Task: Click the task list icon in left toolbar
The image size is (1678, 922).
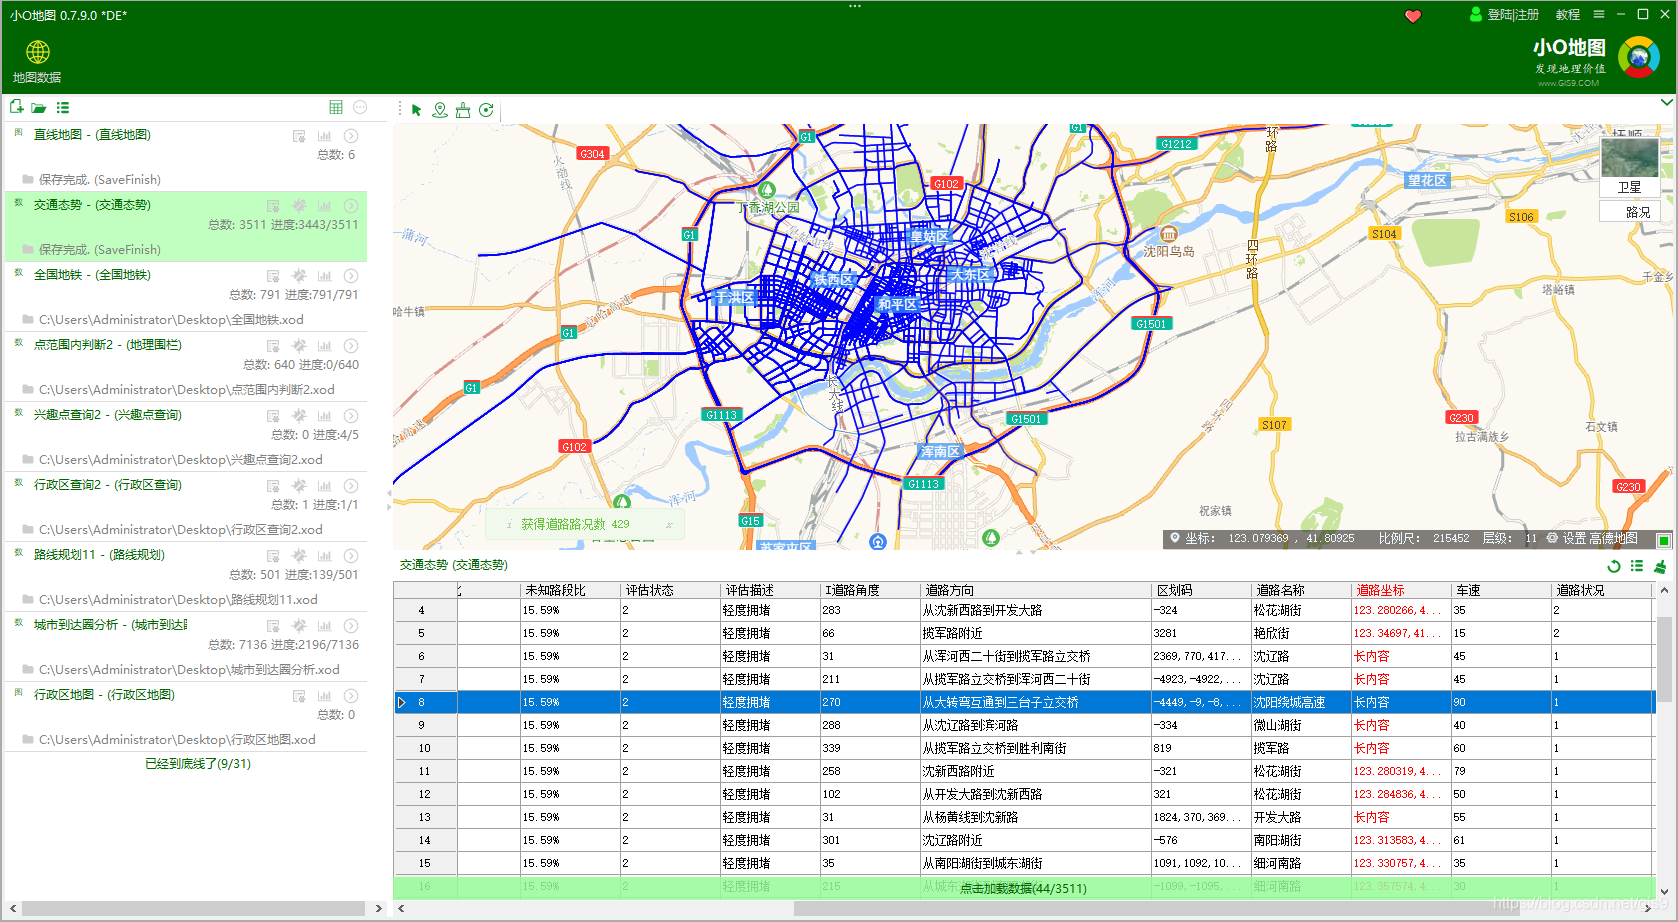Action: (x=63, y=107)
